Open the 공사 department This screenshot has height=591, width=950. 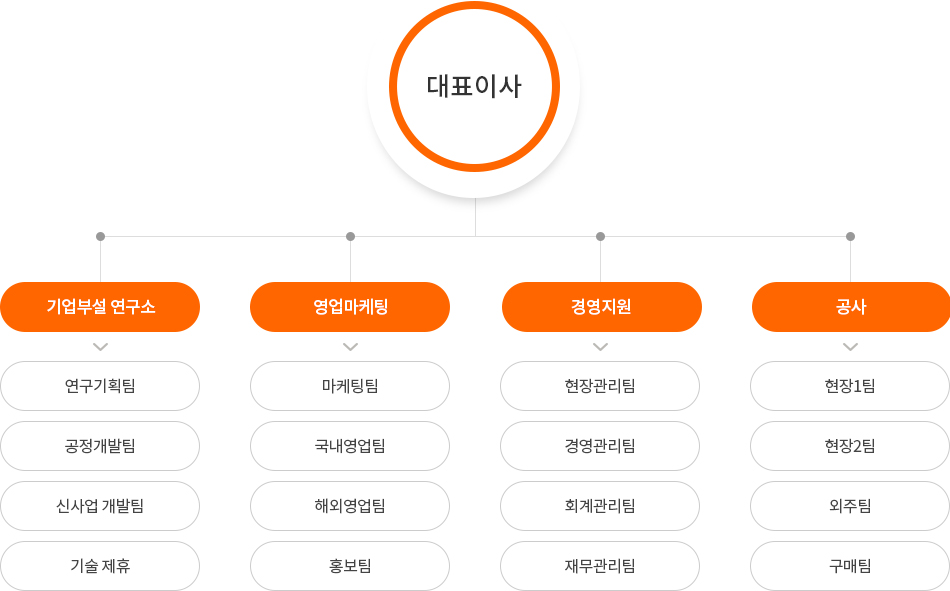point(851,307)
